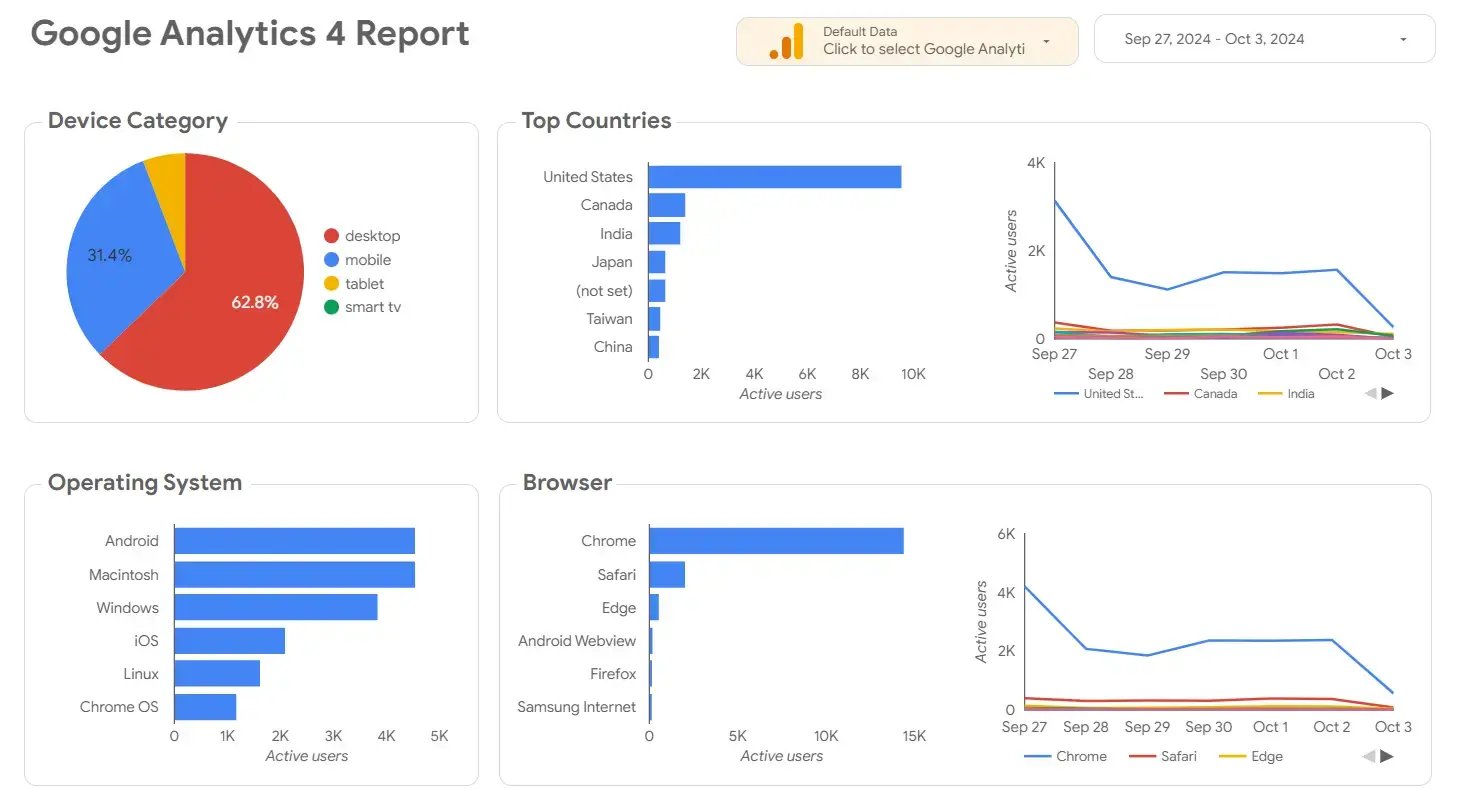Click previous legend page arrow in Top Countries chart

click(x=1370, y=393)
